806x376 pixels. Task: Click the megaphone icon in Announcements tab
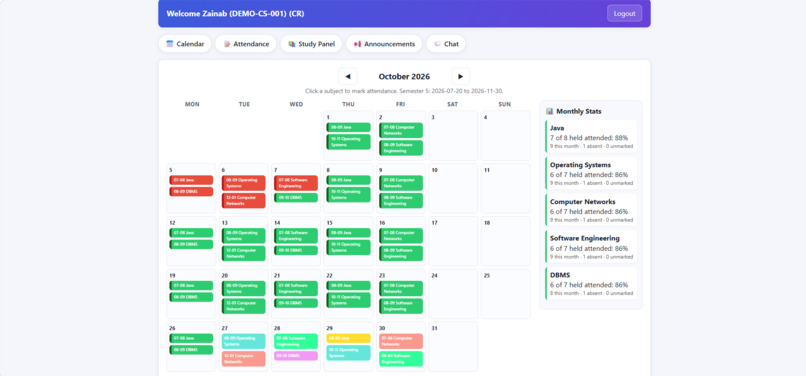click(357, 44)
